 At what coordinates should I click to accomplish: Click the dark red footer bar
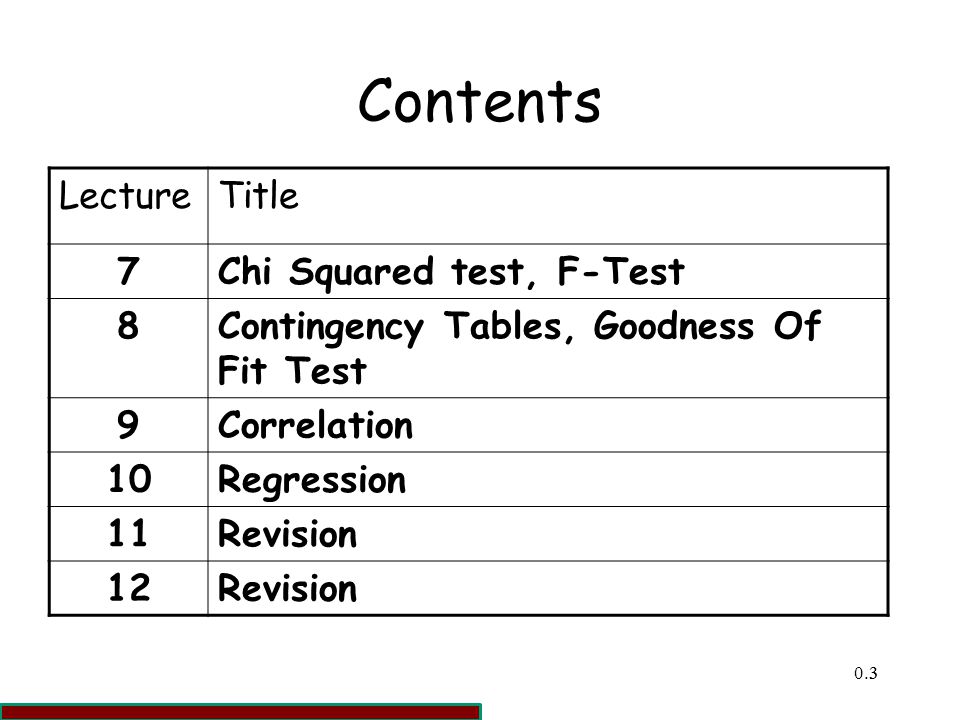pos(240,713)
